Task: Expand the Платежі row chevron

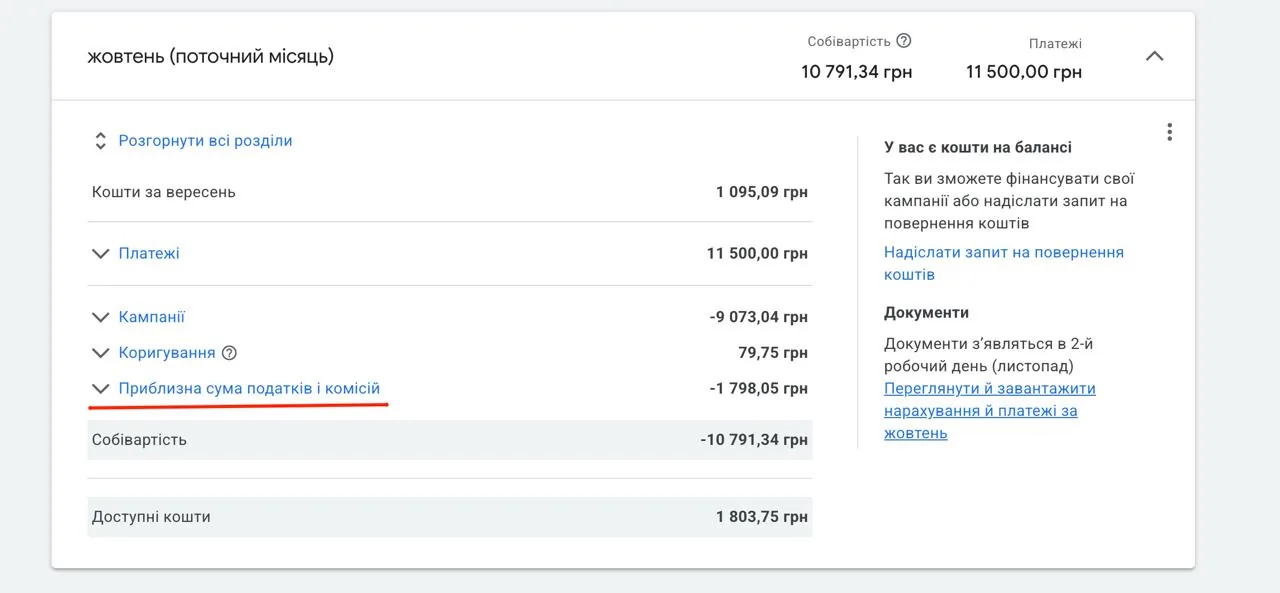Action: coord(100,254)
